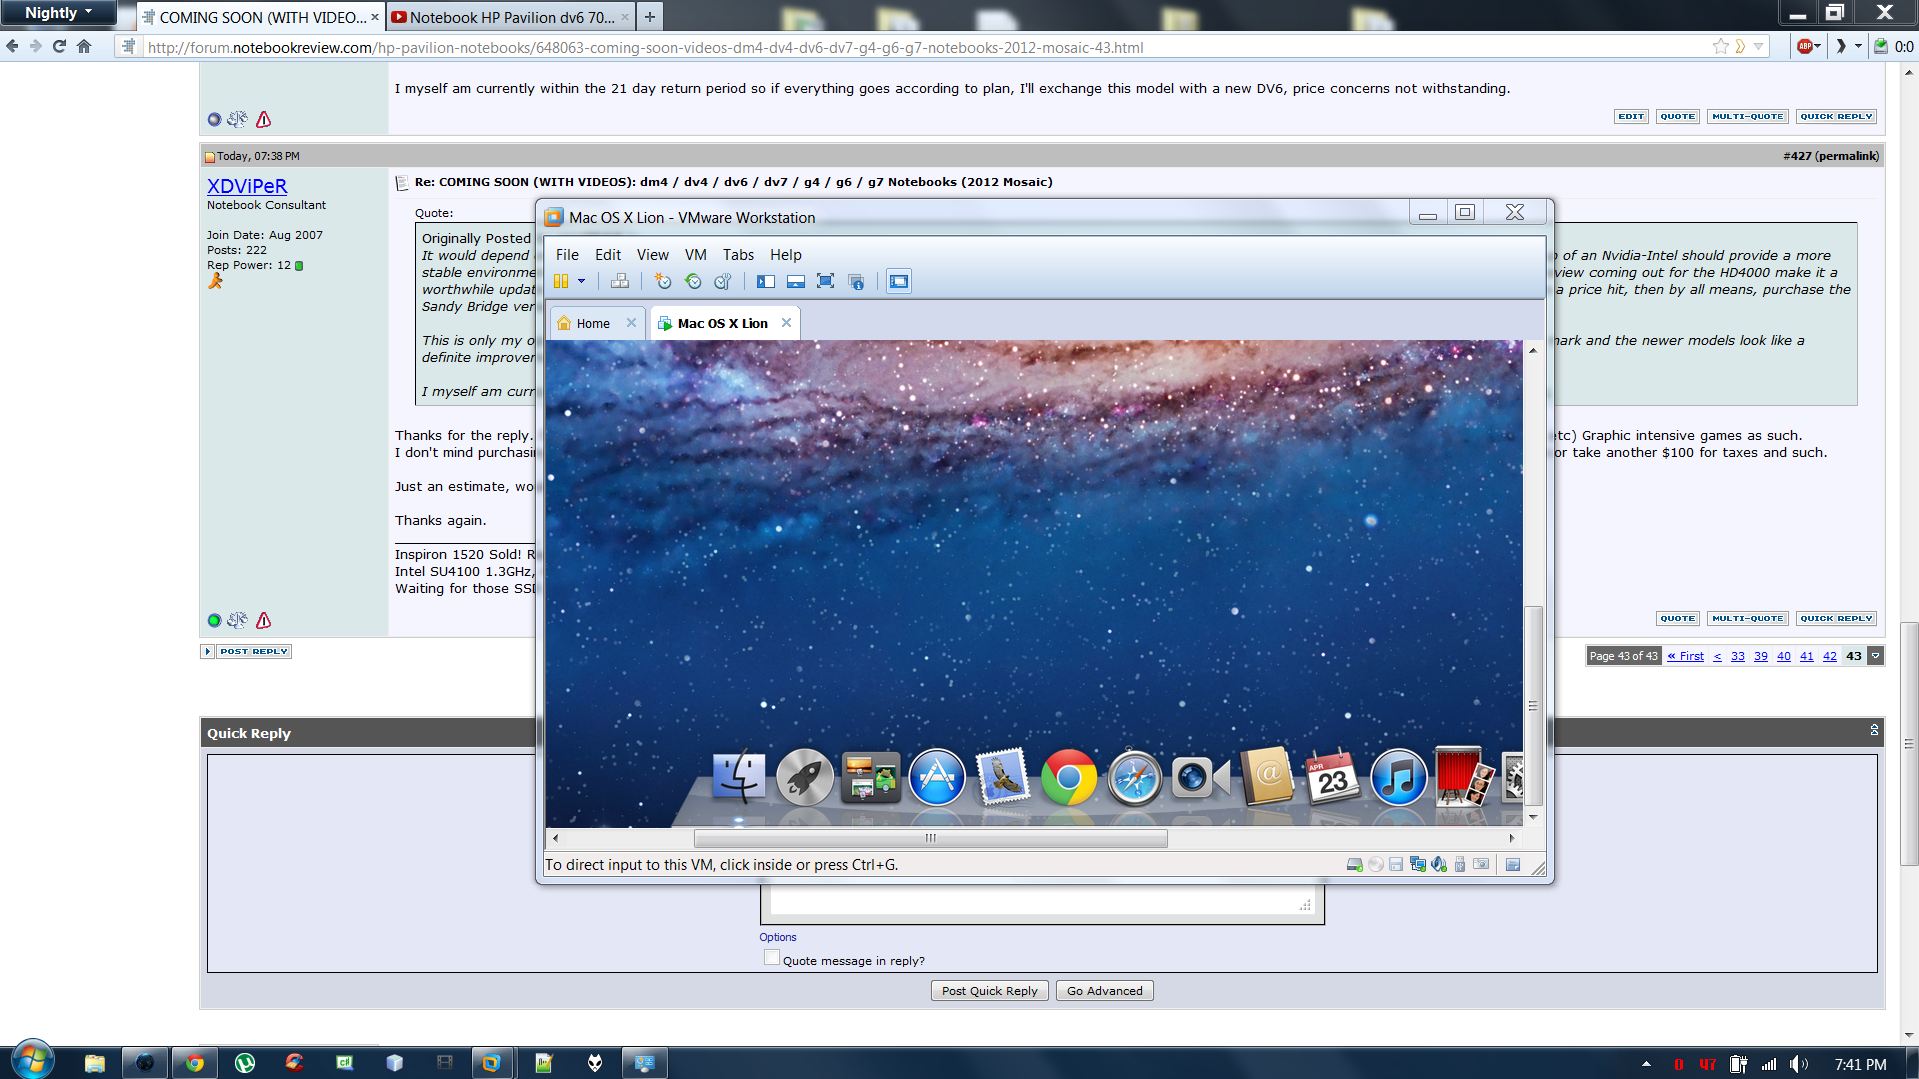Image resolution: width=1919 pixels, height=1079 pixels.
Task: Click the Unity mode toolbar icon
Action: pyautogui.click(x=856, y=282)
